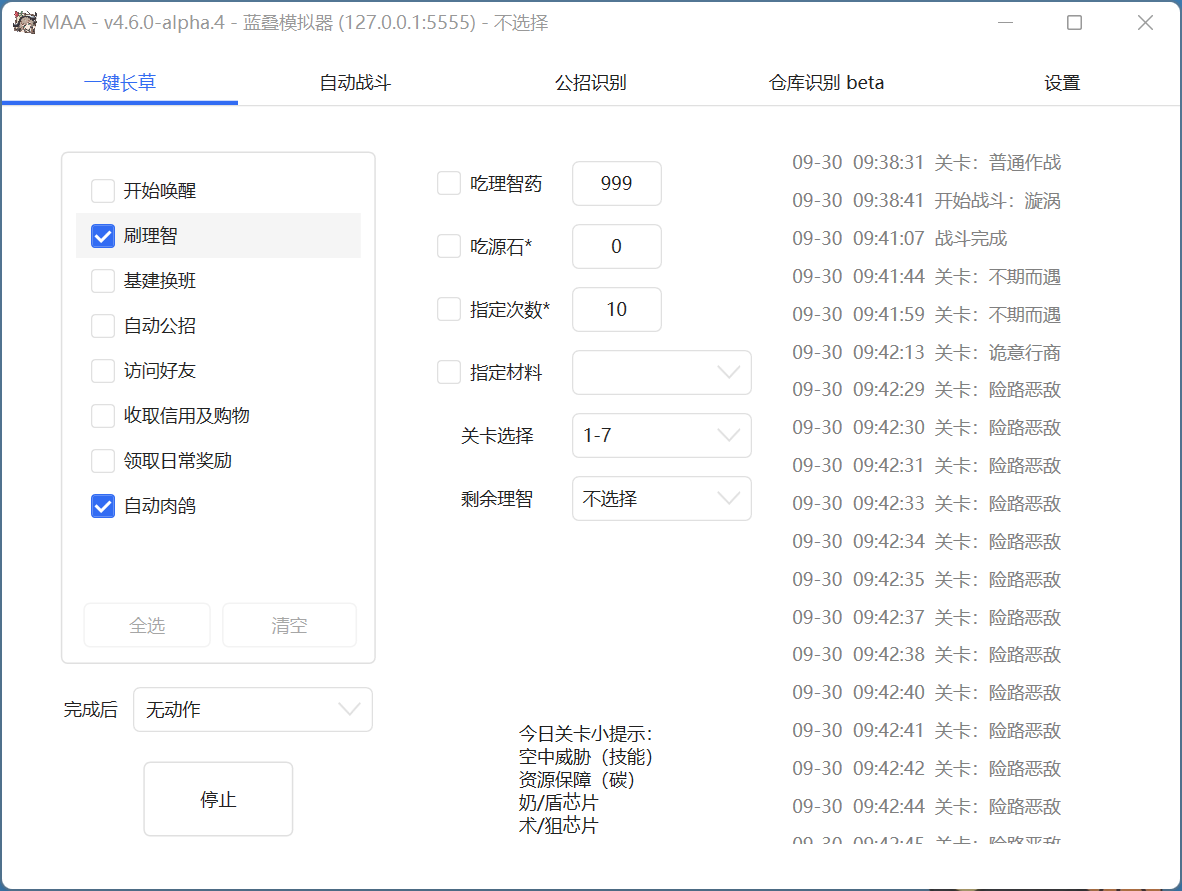Enable the 吃理智药 checkbox
This screenshot has width=1182, height=891.
(x=448, y=183)
